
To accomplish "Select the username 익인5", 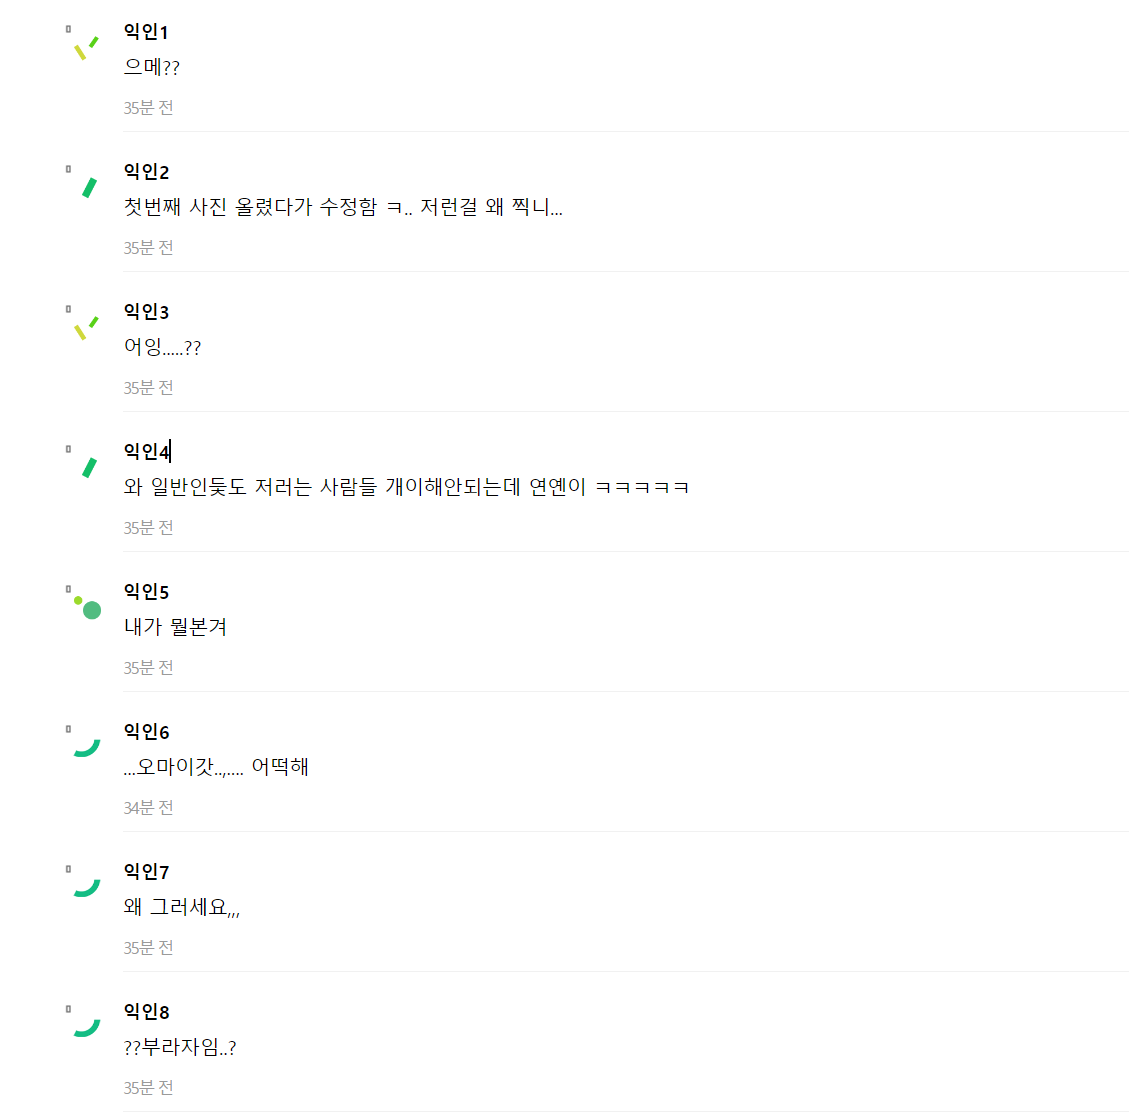I will (146, 592).
